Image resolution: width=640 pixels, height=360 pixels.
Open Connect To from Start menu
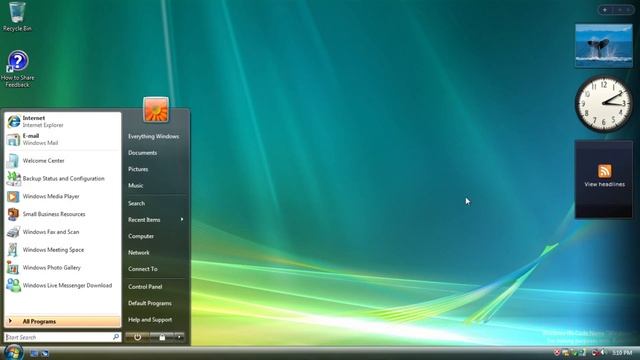[x=143, y=269]
